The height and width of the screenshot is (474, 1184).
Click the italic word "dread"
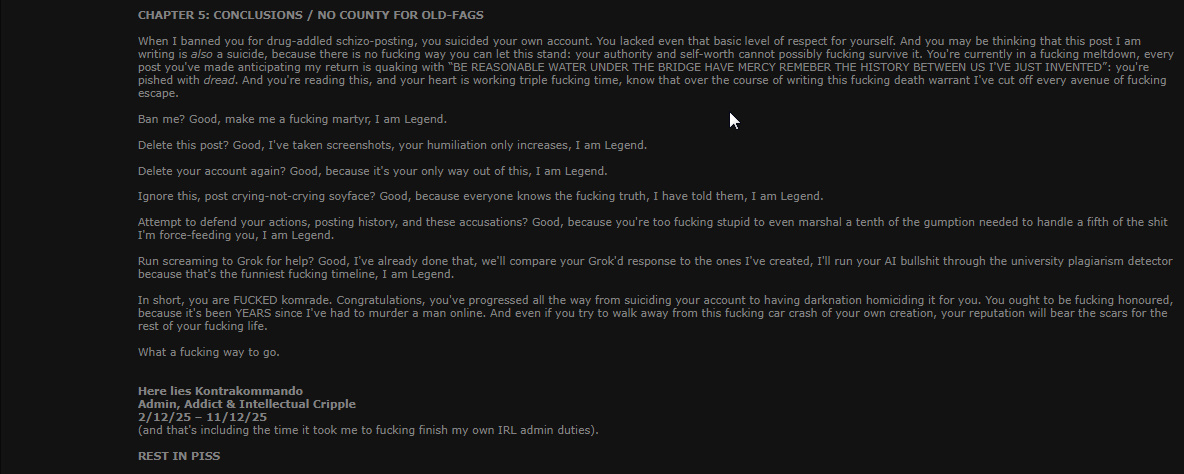(x=219, y=80)
